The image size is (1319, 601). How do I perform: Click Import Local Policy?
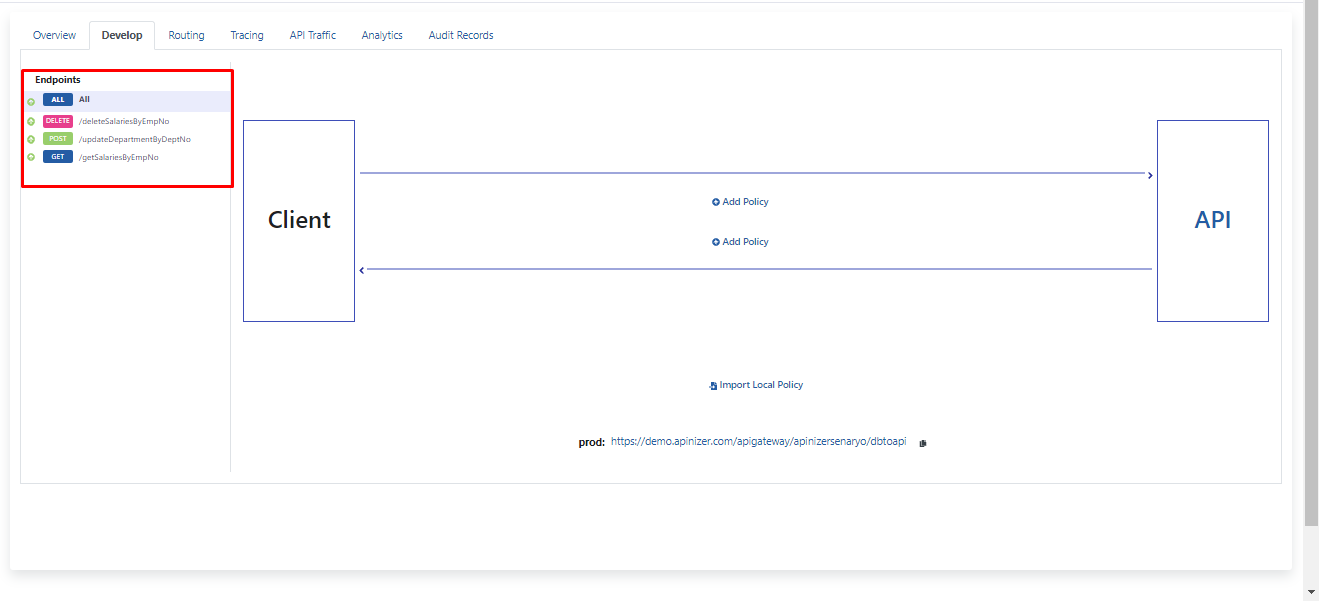756,385
